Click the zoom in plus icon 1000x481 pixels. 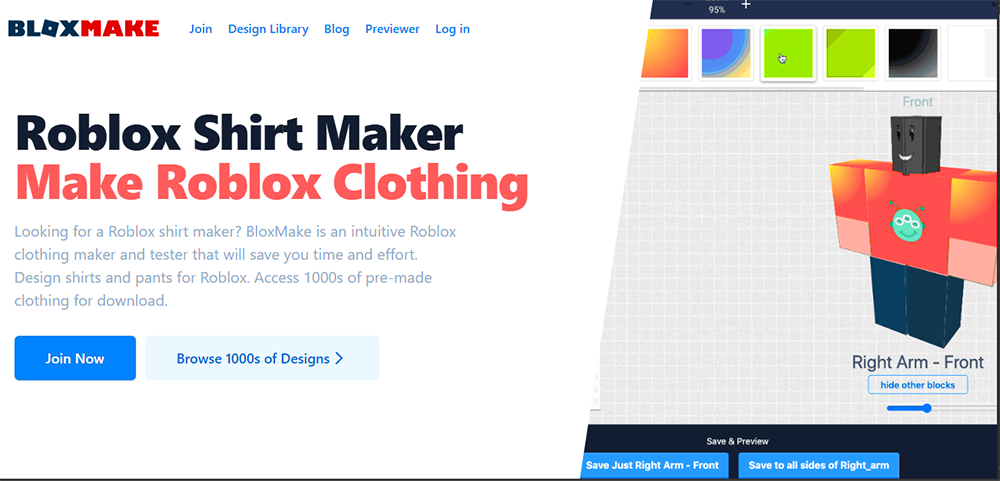coord(746,4)
